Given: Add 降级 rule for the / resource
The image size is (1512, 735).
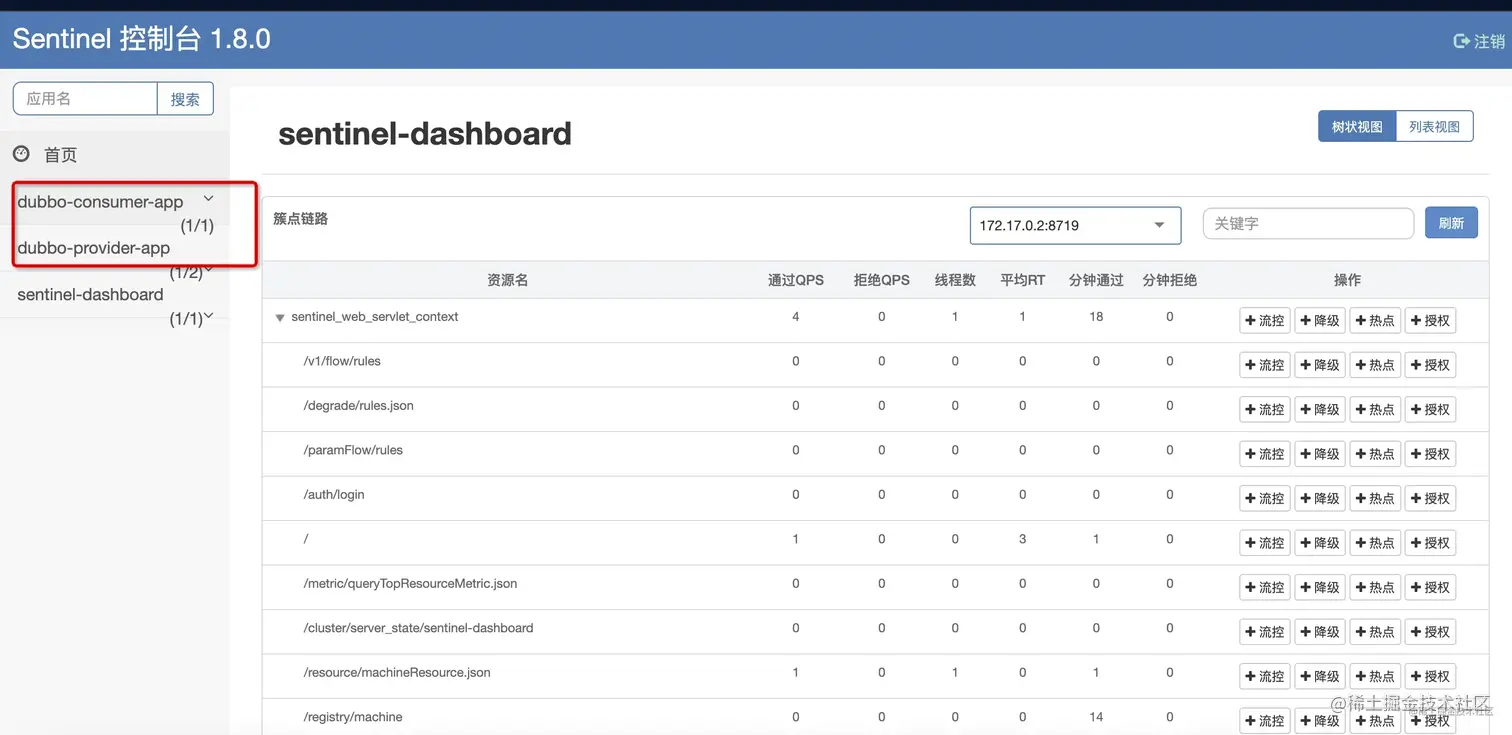Looking at the screenshot, I should click(1320, 543).
